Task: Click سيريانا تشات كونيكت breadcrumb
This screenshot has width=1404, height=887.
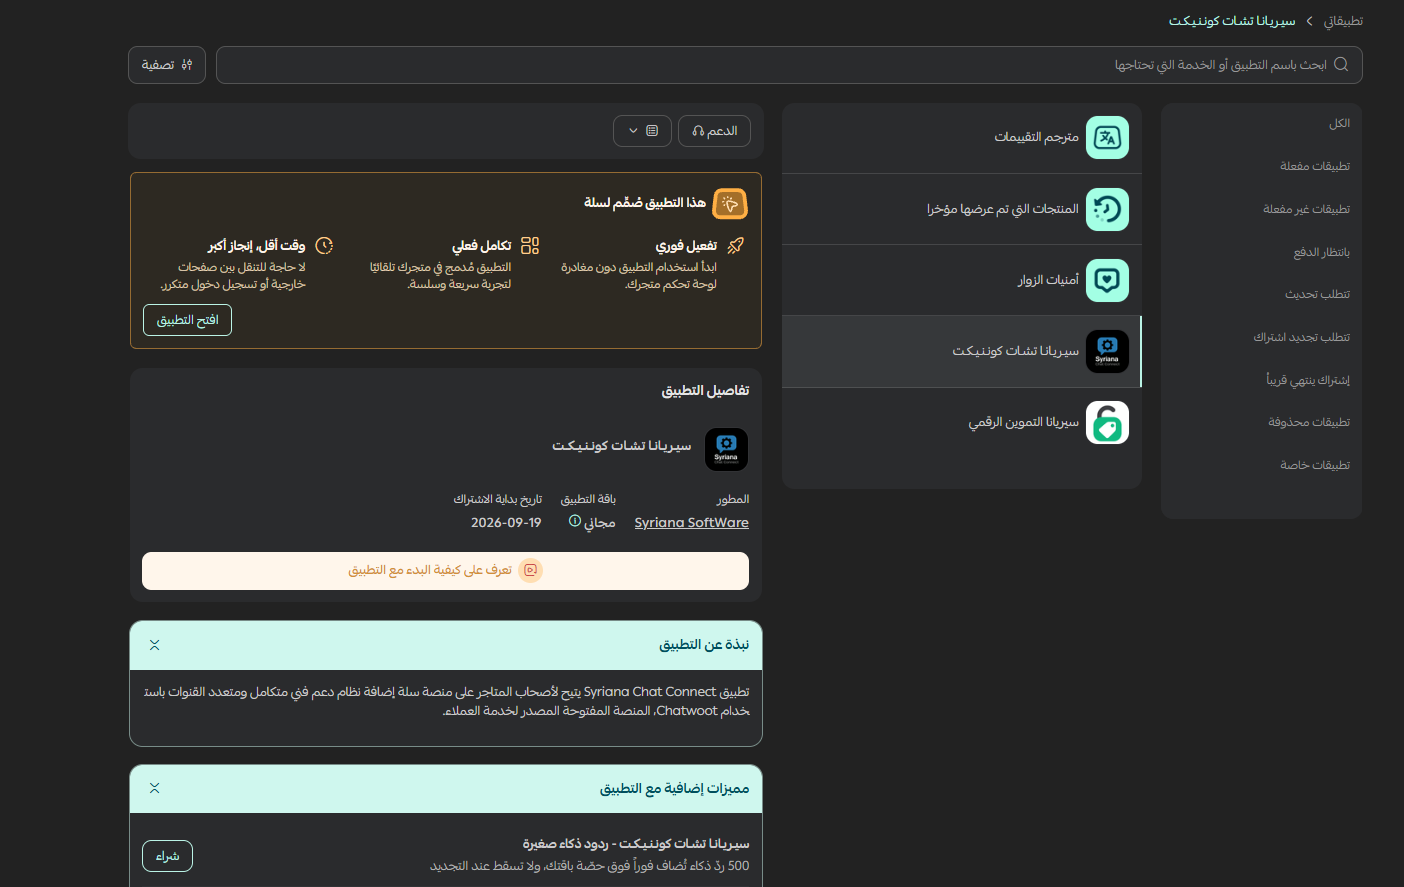Action: click(x=1232, y=21)
